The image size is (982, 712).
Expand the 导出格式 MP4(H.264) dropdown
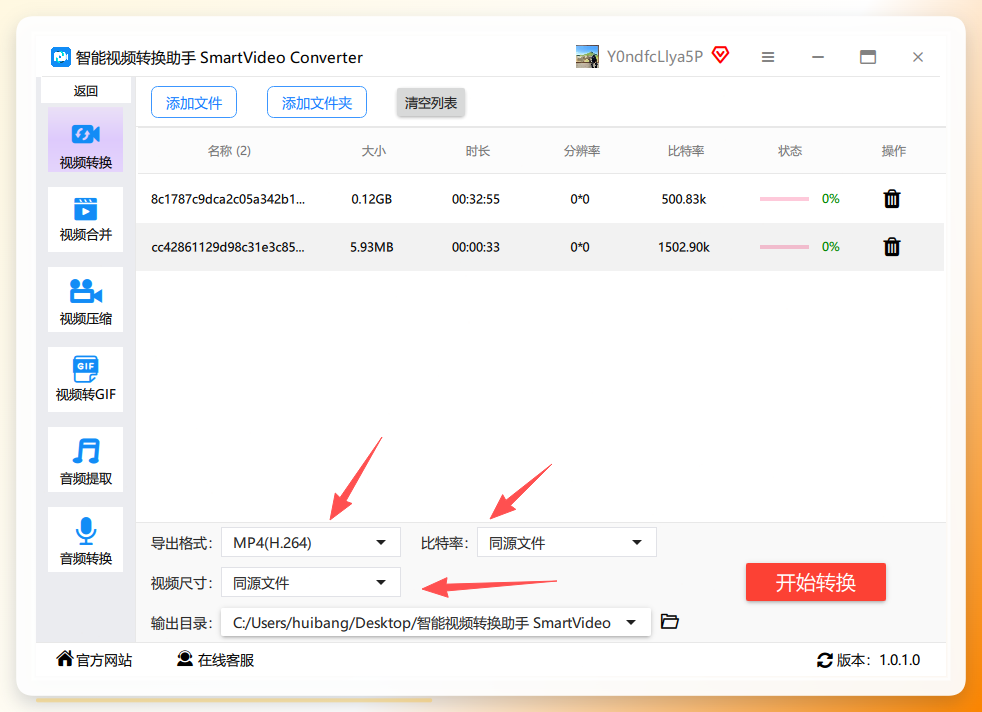(311, 542)
